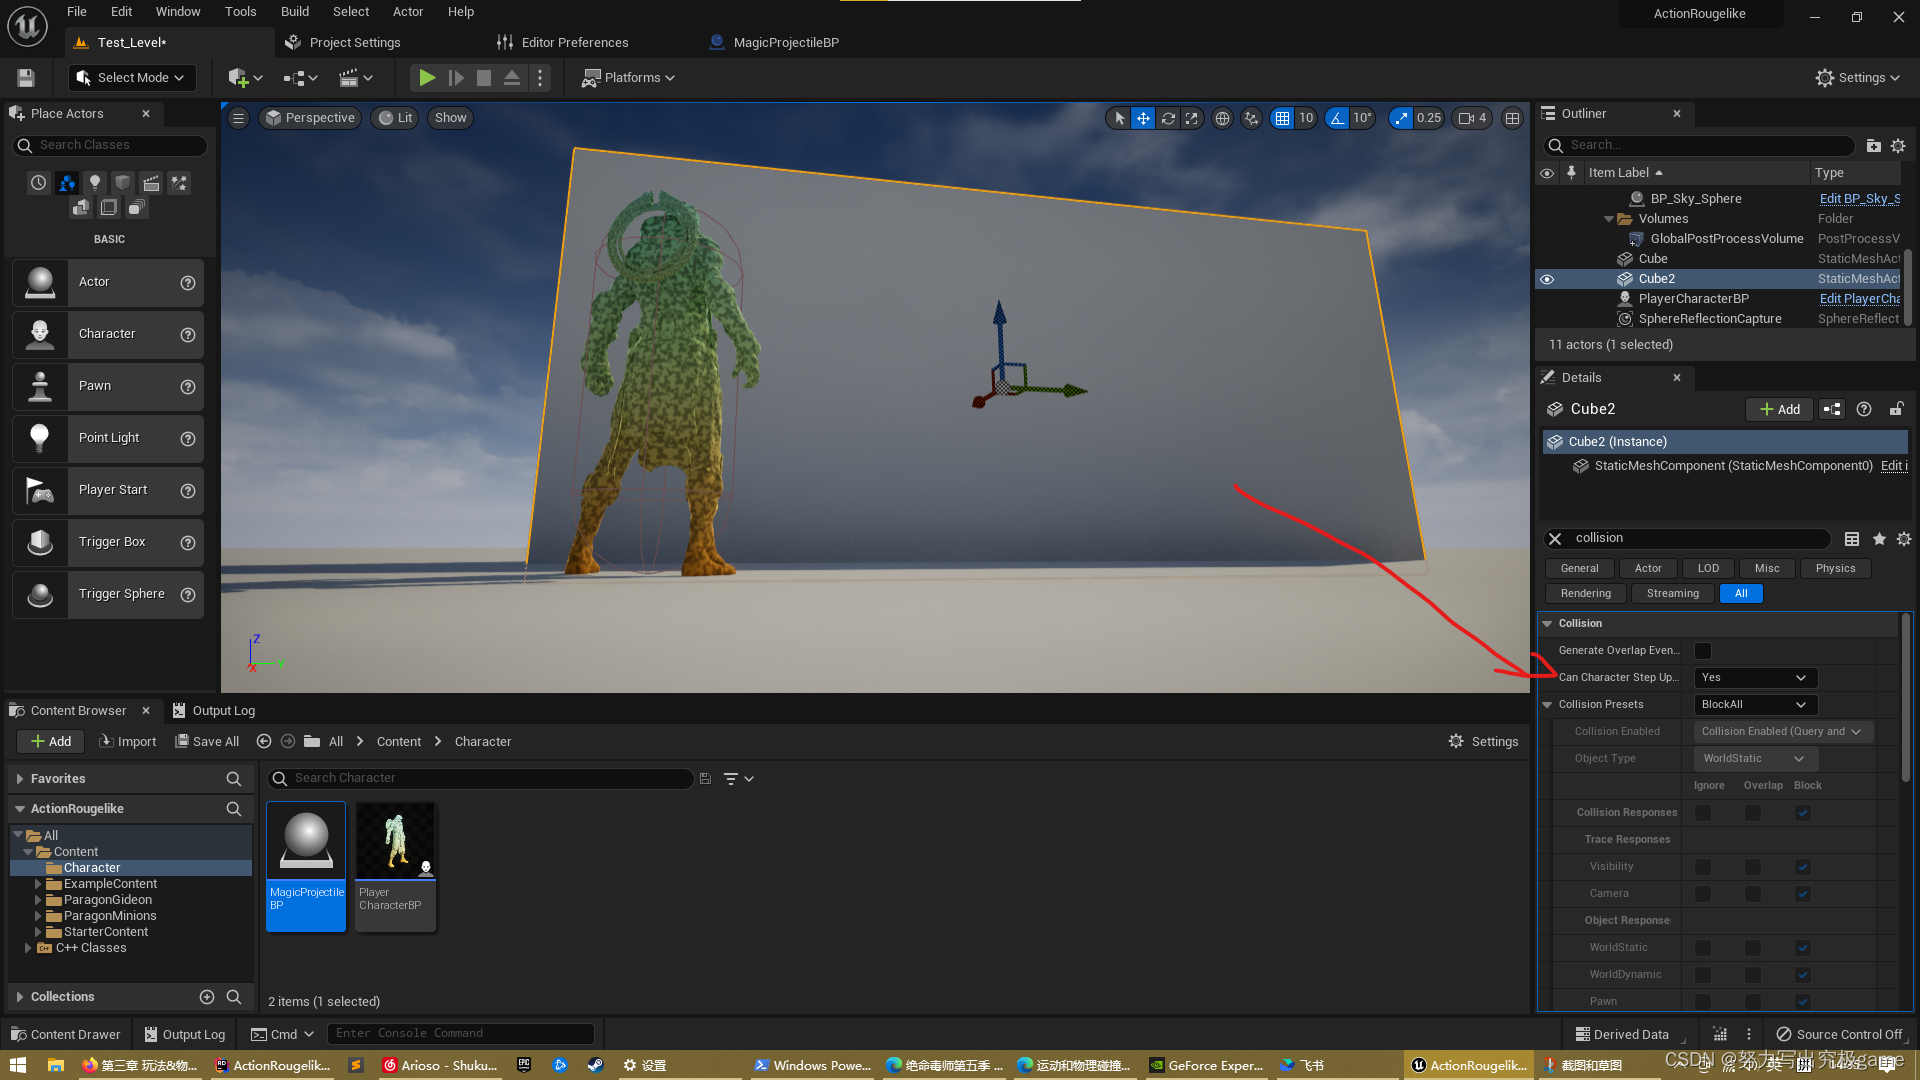
Task: Click the lock icon in the Details panel header
Action: [1896, 409]
